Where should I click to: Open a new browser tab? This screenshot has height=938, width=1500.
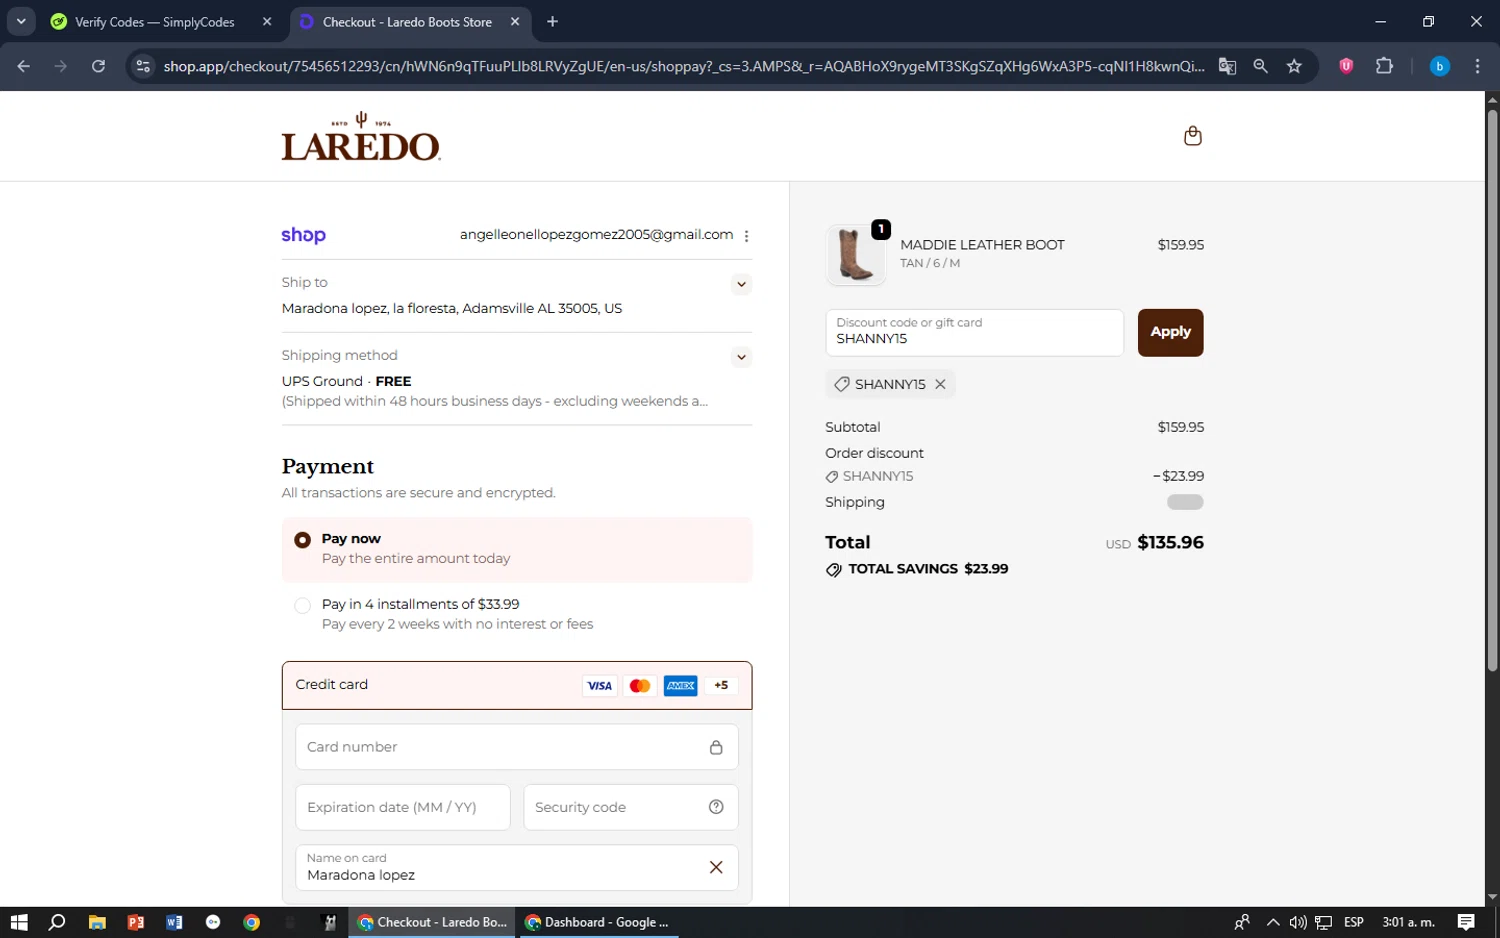552,22
